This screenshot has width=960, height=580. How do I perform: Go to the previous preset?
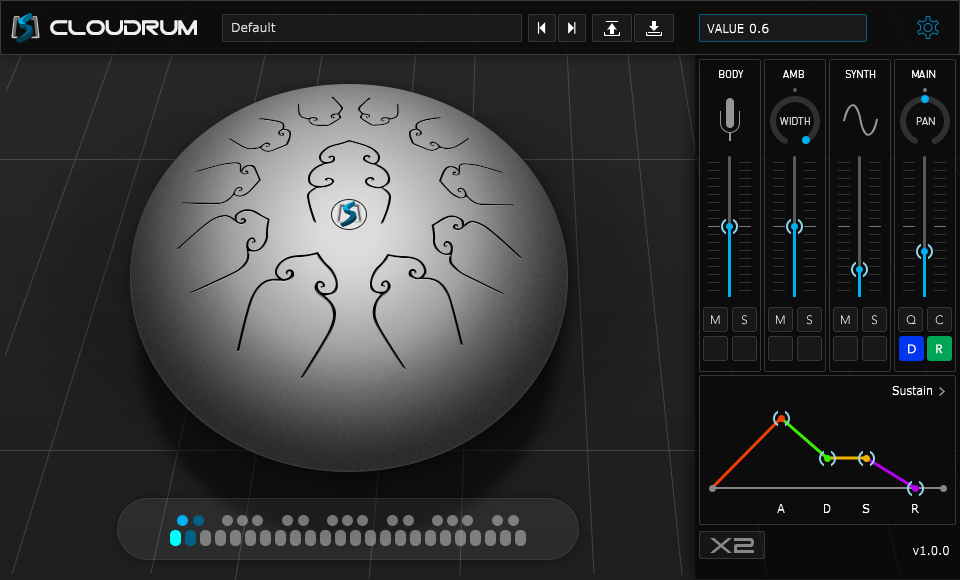click(541, 27)
